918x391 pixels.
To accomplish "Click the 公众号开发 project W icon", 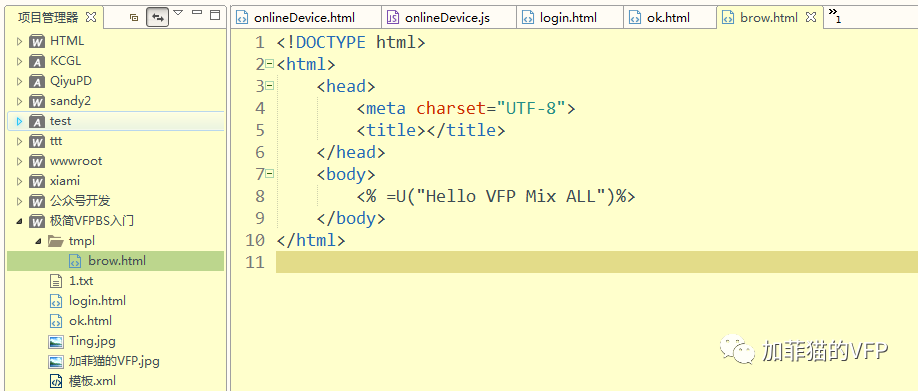I will tap(37, 201).
